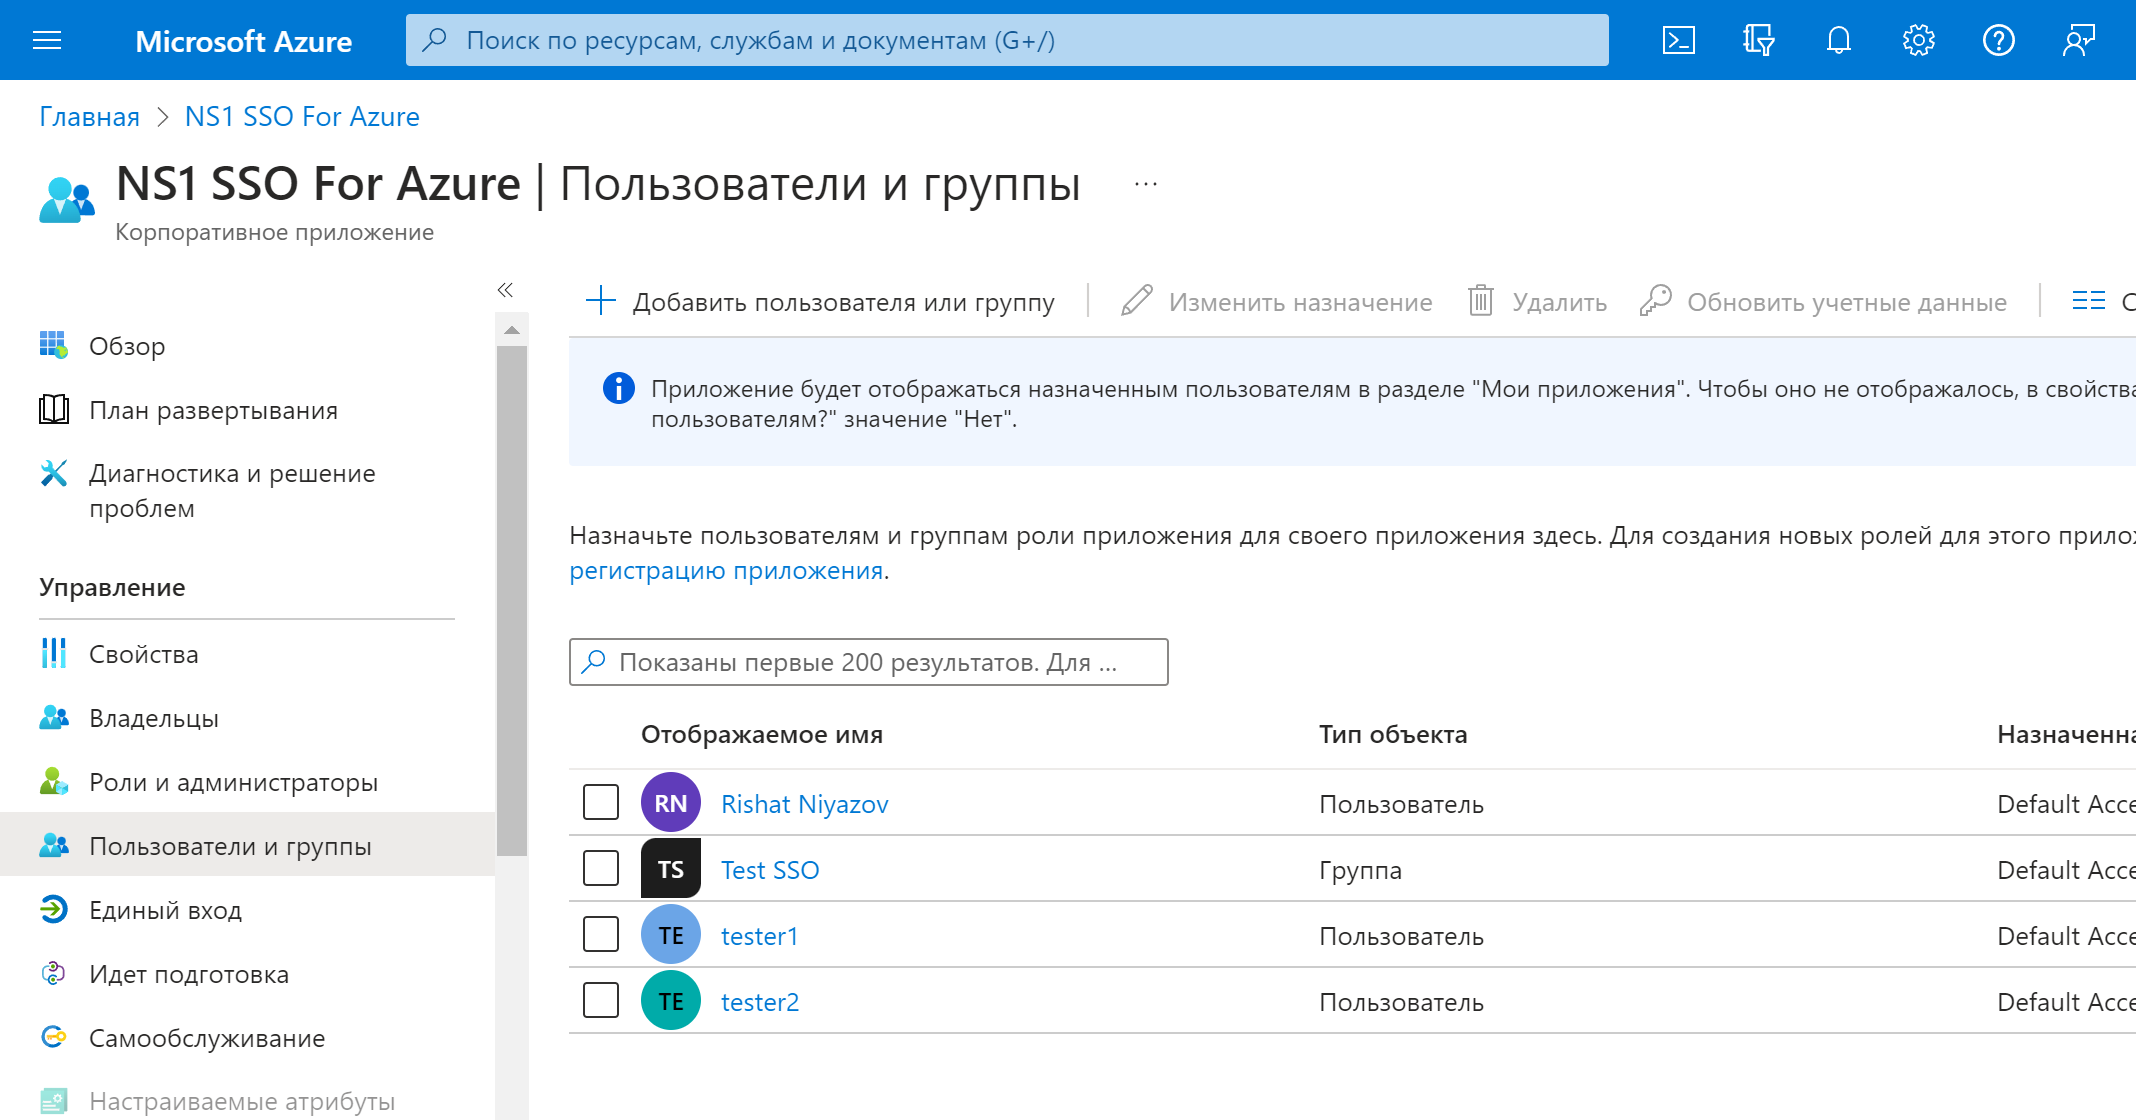Check the tester2 row checkbox

[x=601, y=1000]
